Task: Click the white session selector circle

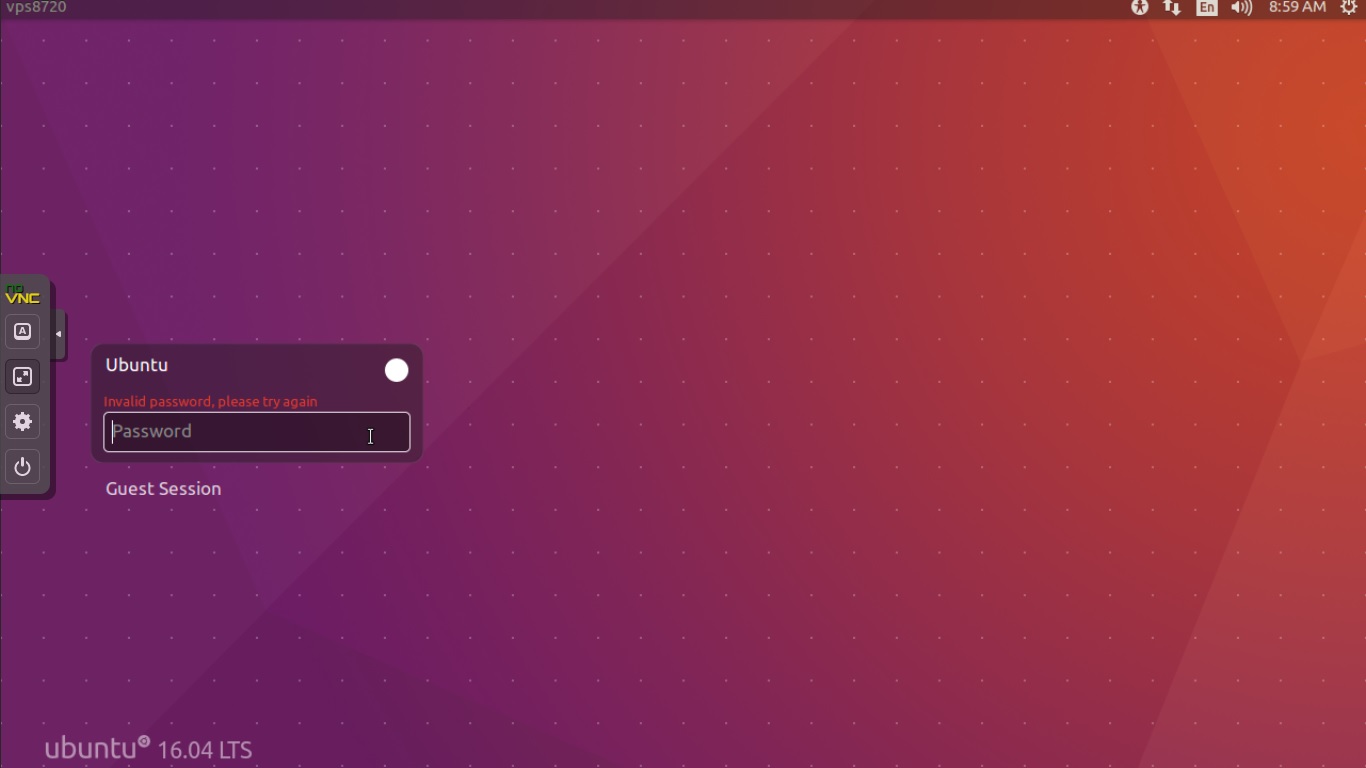Action: pos(396,371)
